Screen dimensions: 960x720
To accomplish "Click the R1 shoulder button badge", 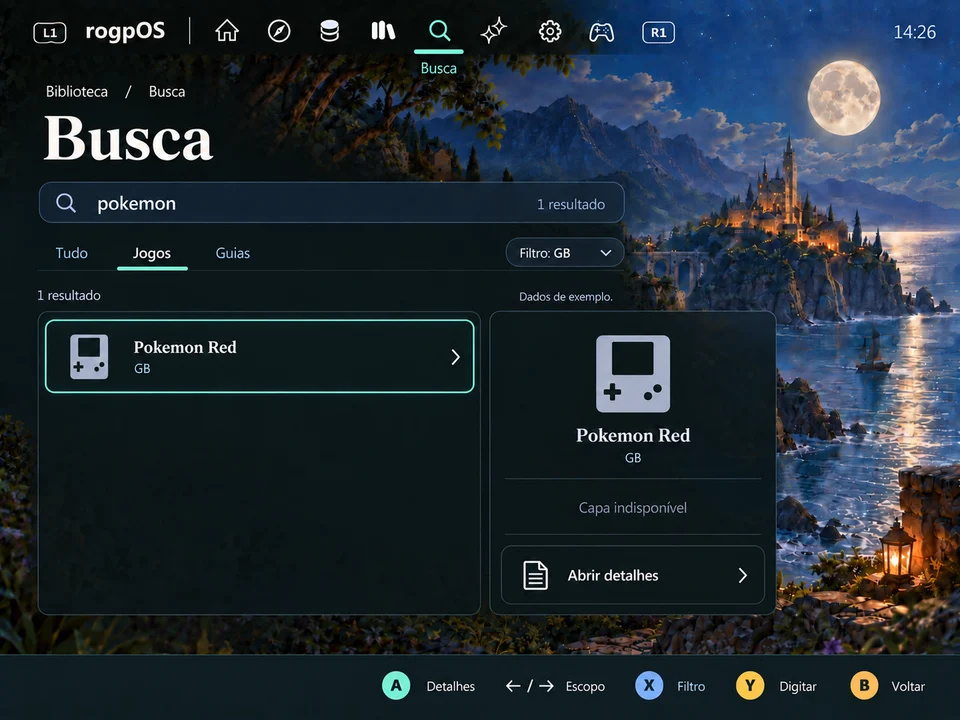I will (658, 32).
